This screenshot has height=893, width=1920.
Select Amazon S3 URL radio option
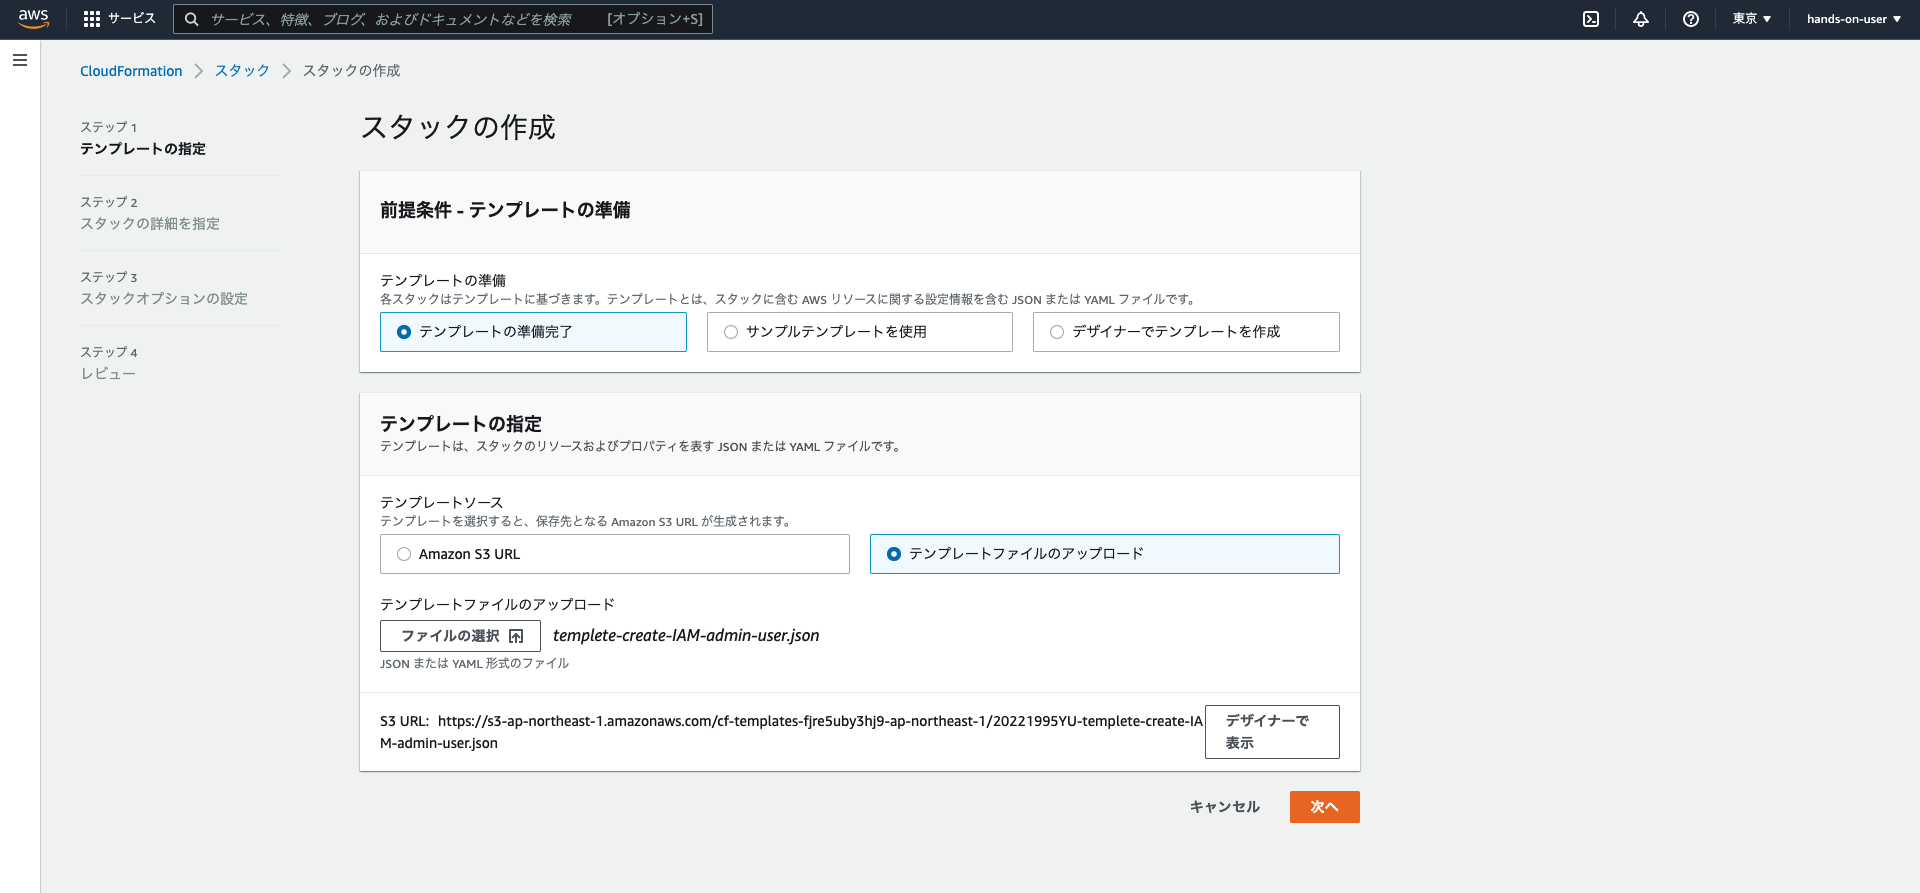pos(615,554)
